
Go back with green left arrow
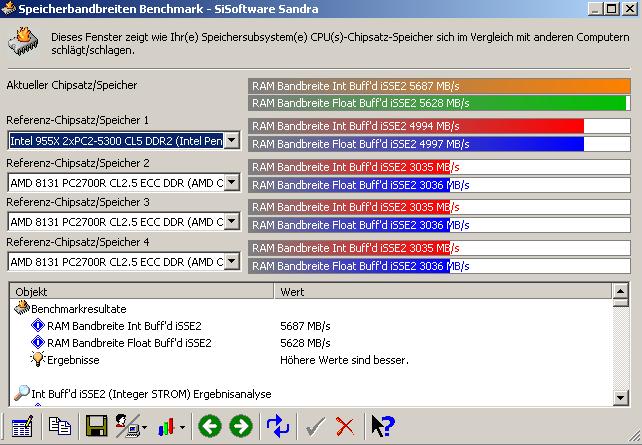coord(210,426)
